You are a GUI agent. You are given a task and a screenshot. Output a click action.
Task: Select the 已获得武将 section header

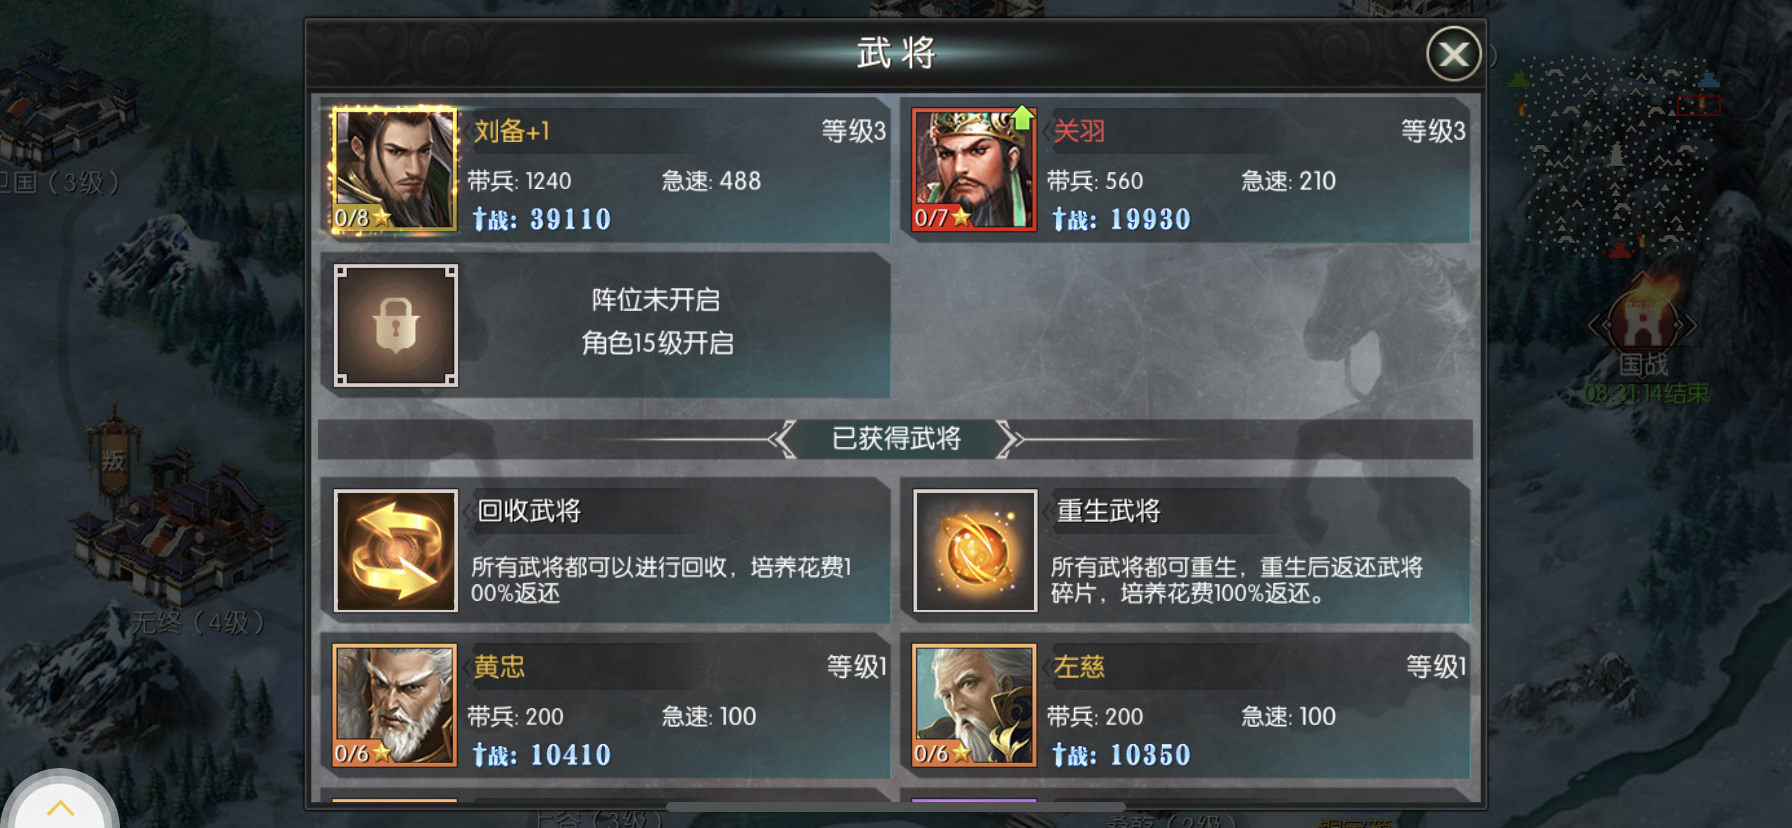(x=896, y=438)
